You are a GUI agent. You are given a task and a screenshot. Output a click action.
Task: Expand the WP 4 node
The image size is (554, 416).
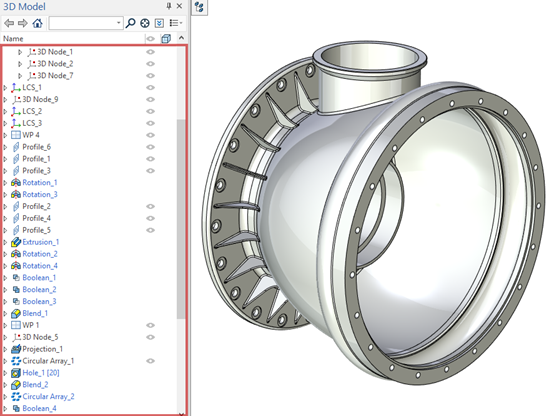tap(5, 135)
